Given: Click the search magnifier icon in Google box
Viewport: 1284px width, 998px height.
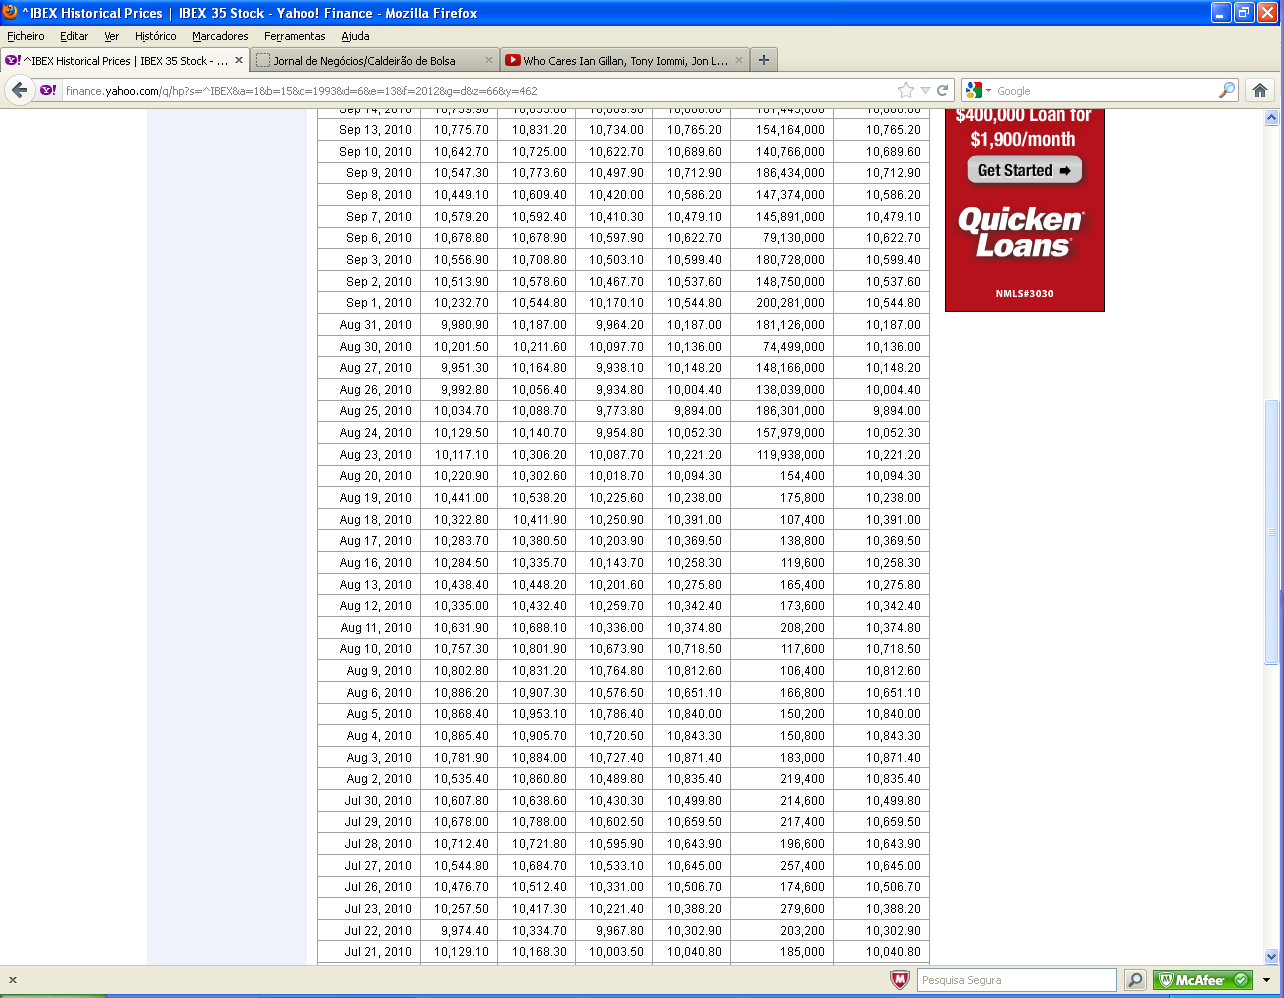Looking at the screenshot, I should [x=1226, y=90].
